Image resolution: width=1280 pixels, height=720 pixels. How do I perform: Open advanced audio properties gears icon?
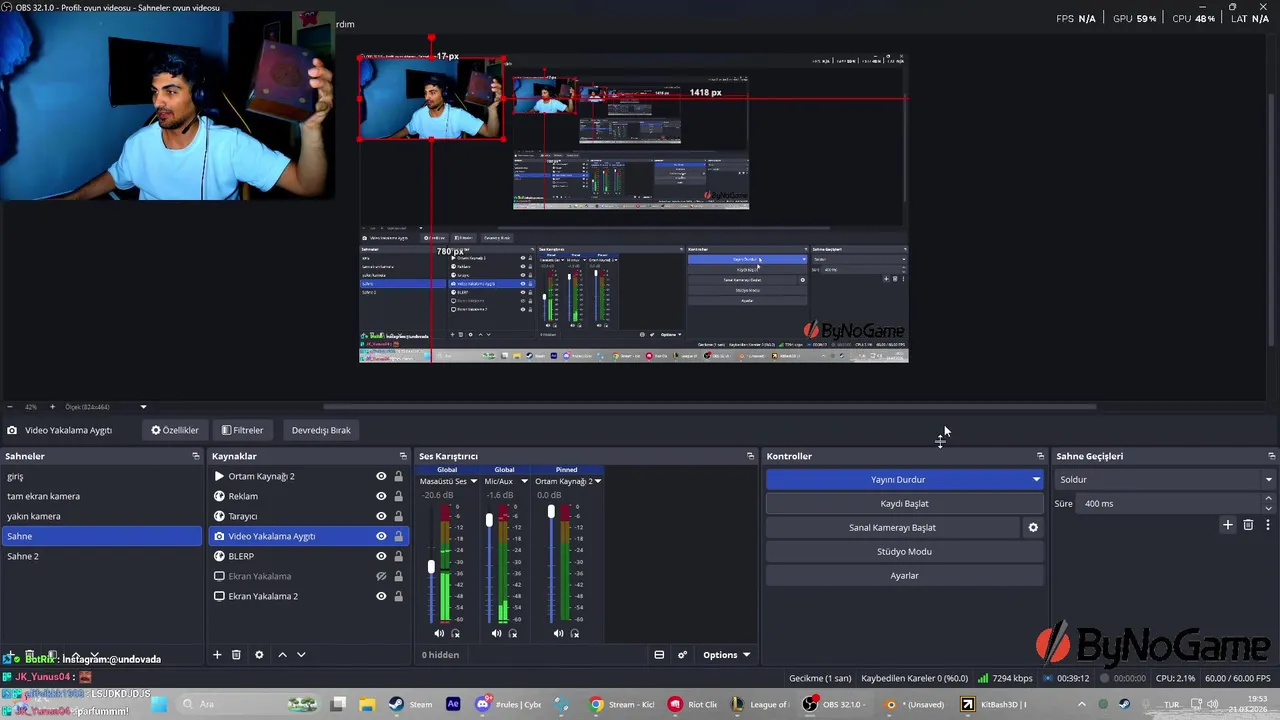(682, 655)
